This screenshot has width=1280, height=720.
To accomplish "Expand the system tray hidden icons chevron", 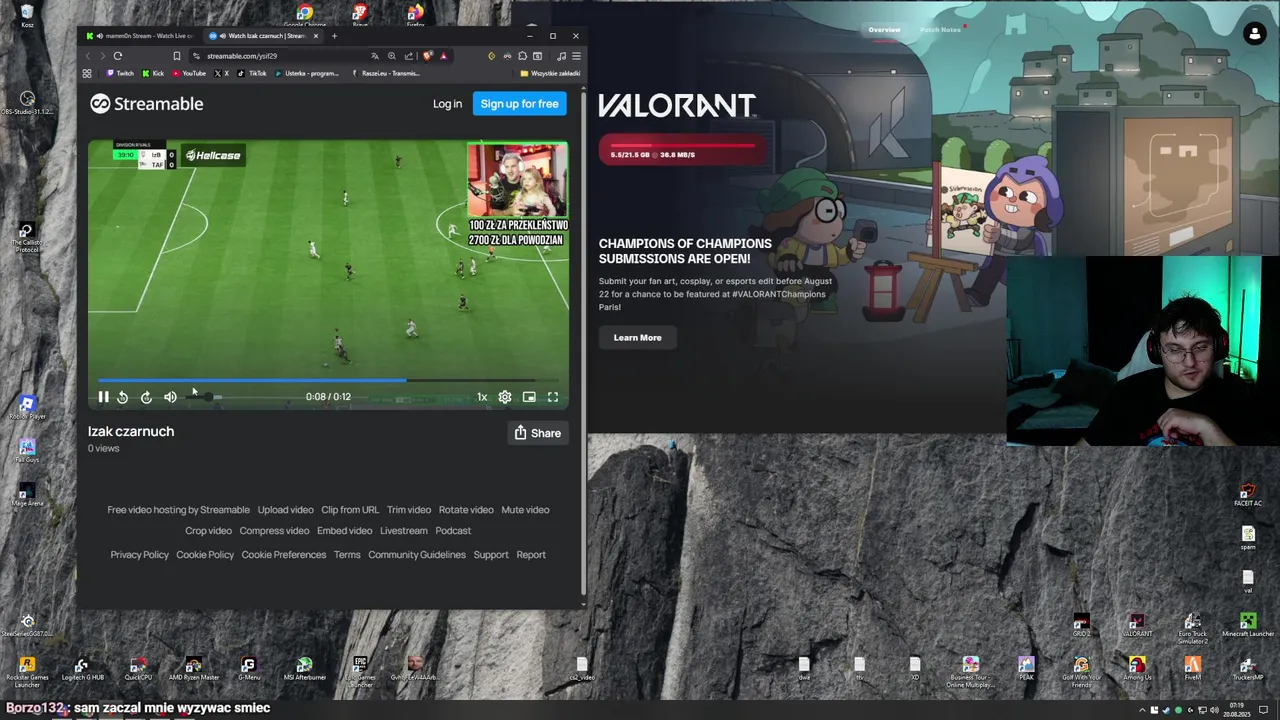I will (x=1142, y=710).
